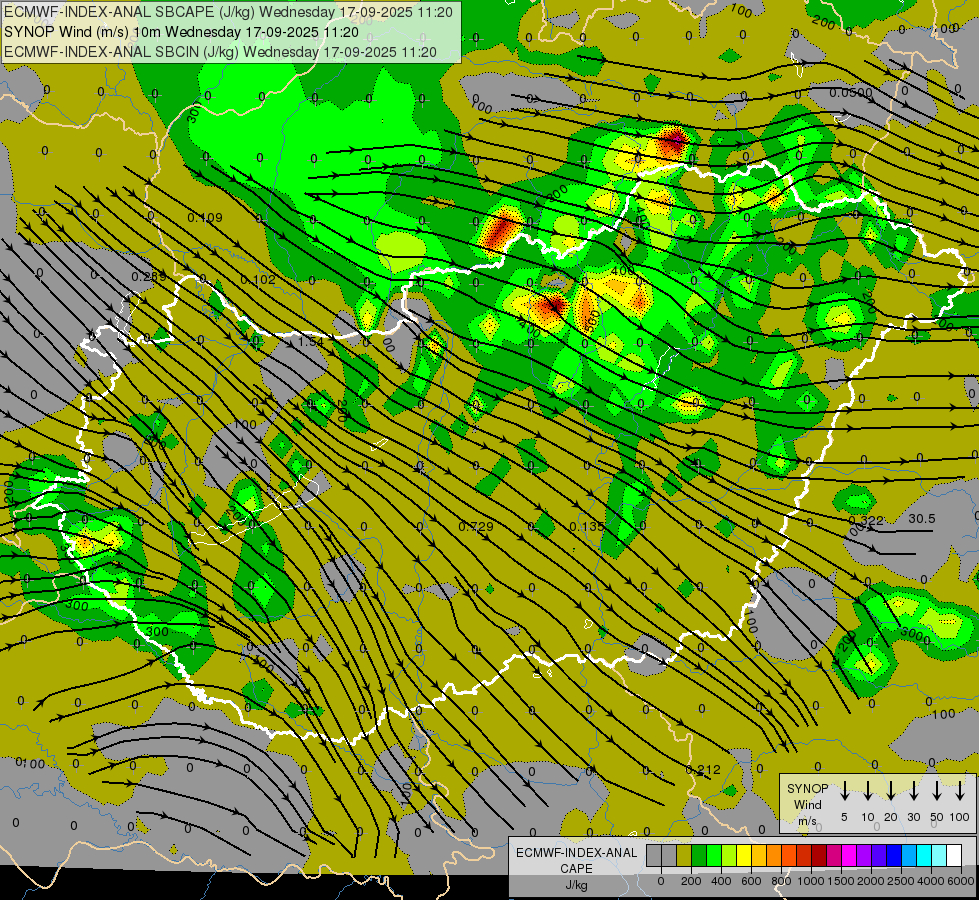This screenshot has height=900, width=979.
Task: Select the 20 m/s wind legend arrow
Action: click(891, 791)
